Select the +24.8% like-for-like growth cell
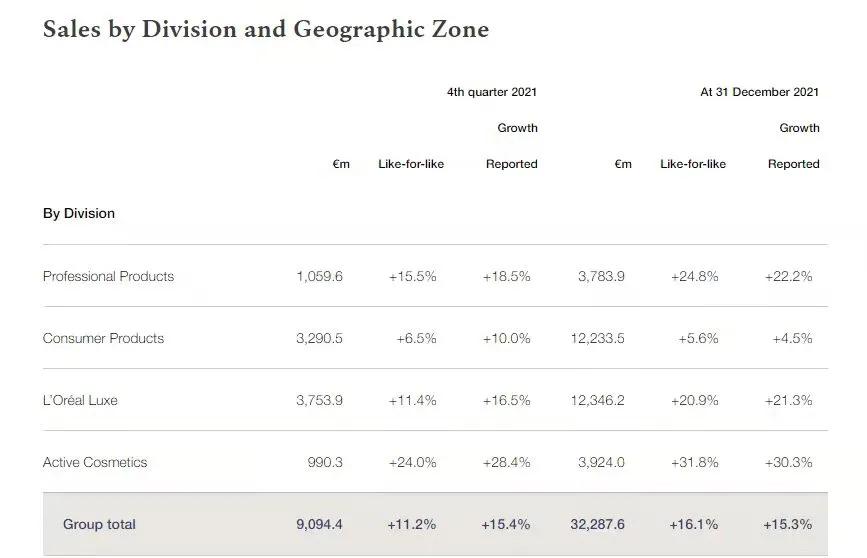This screenshot has height=558, width=867. click(x=694, y=276)
